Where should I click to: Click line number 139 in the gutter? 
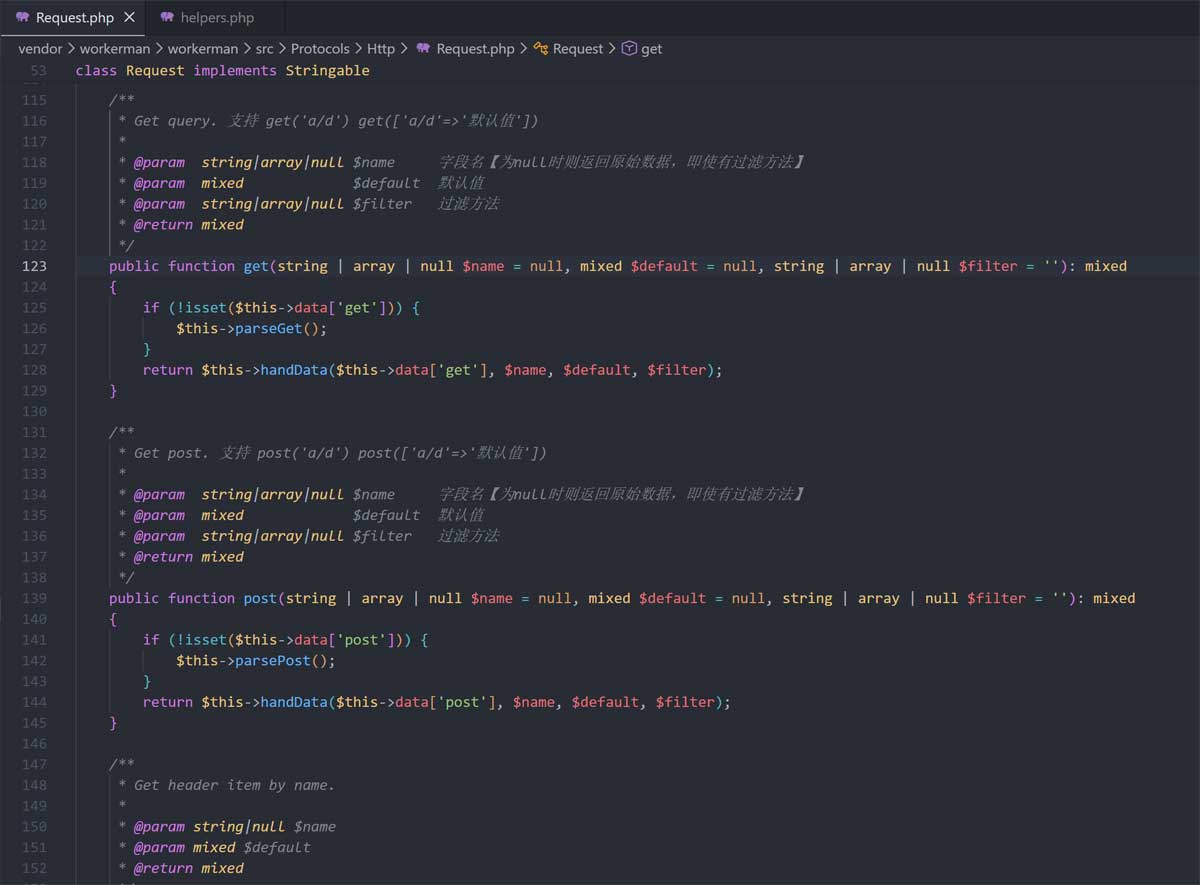coord(34,598)
